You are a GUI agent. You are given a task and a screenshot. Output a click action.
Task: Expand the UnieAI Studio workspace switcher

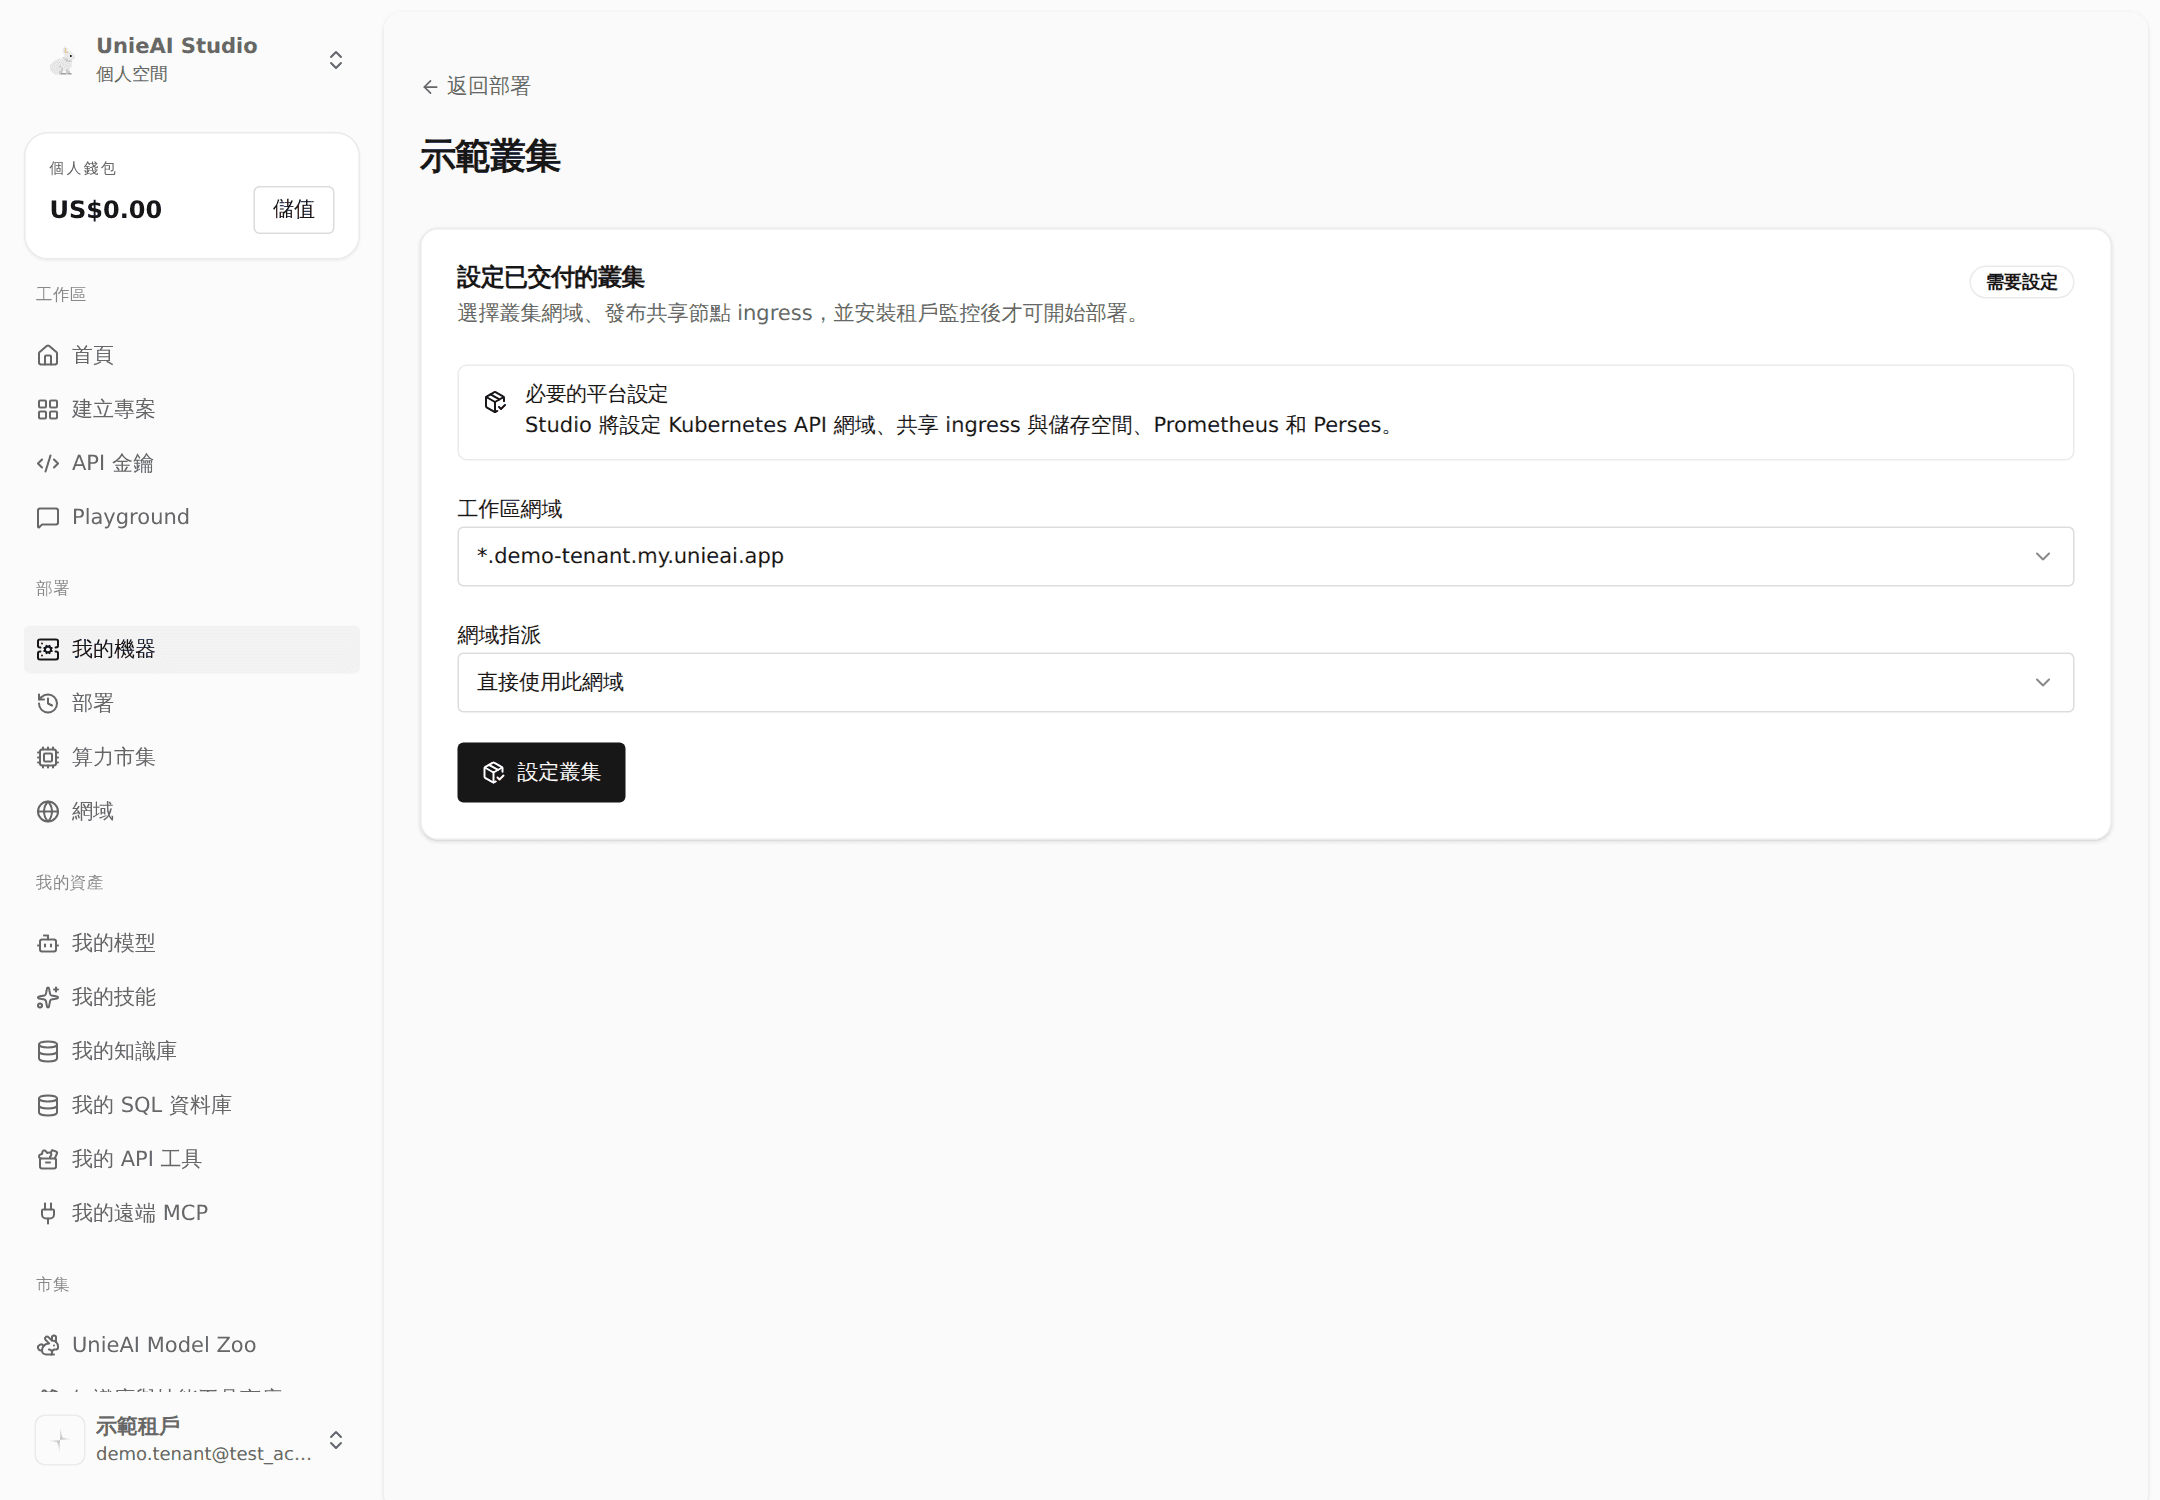coord(336,60)
